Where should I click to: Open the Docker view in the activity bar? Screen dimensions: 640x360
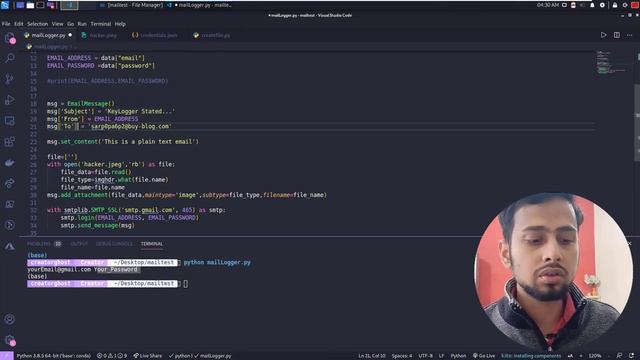click(9, 162)
